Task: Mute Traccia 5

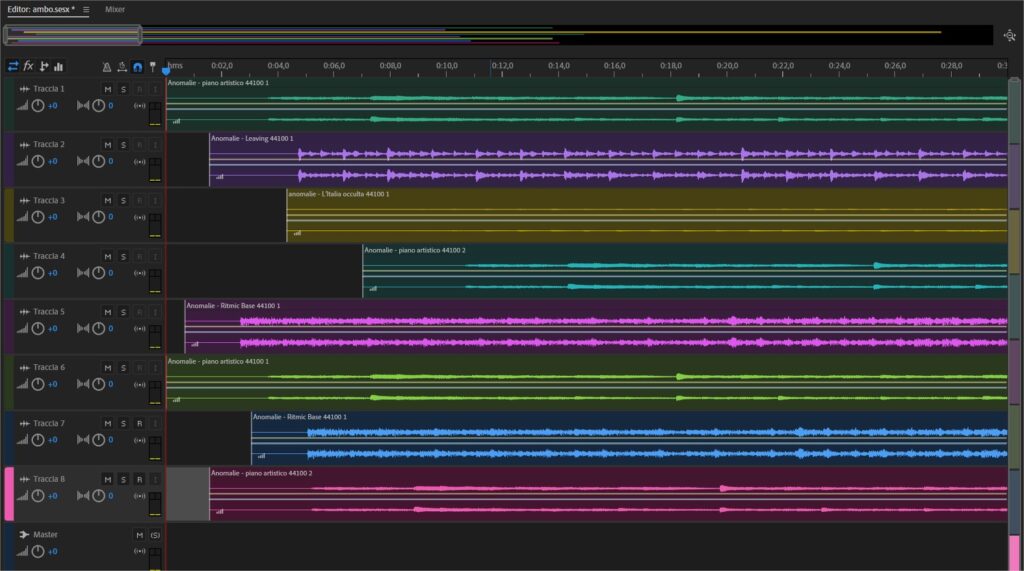Action: click(x=108, y=312)
